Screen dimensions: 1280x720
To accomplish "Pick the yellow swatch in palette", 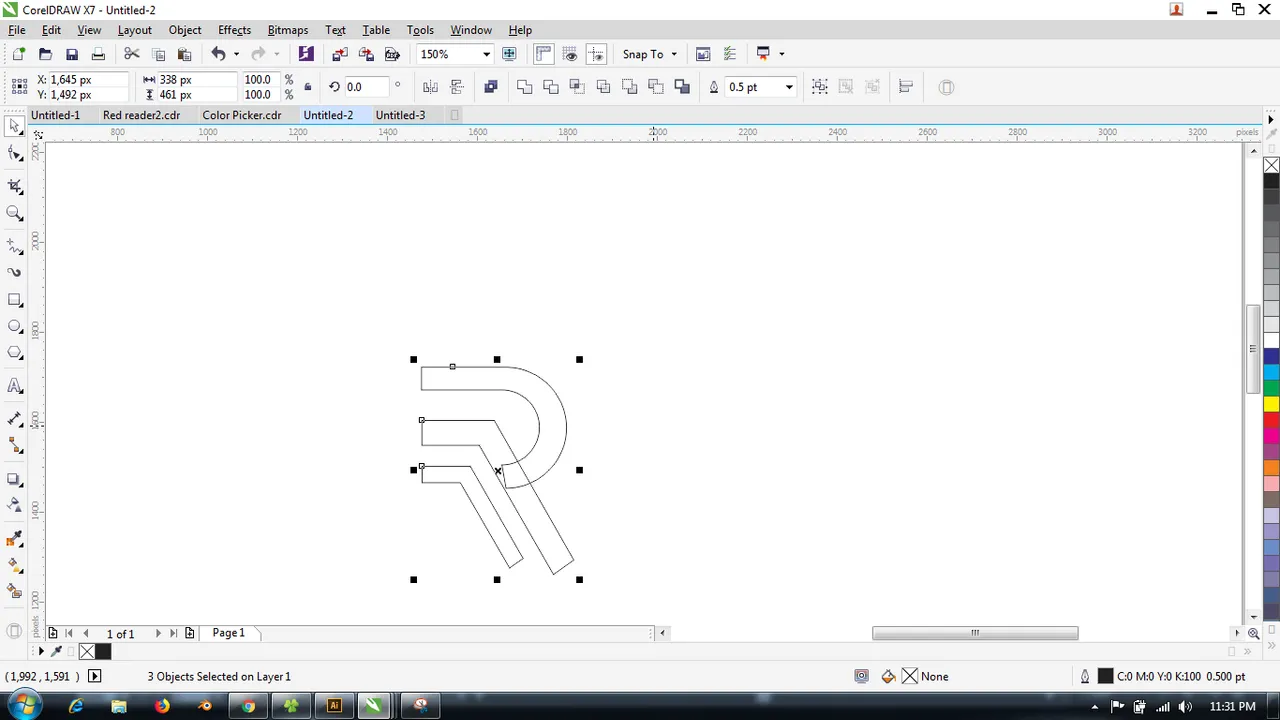I will coord(1271,404).
